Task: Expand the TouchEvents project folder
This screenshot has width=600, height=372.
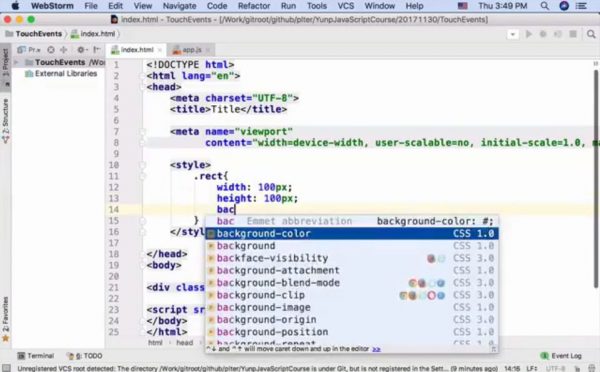Action: pos(16,62)
